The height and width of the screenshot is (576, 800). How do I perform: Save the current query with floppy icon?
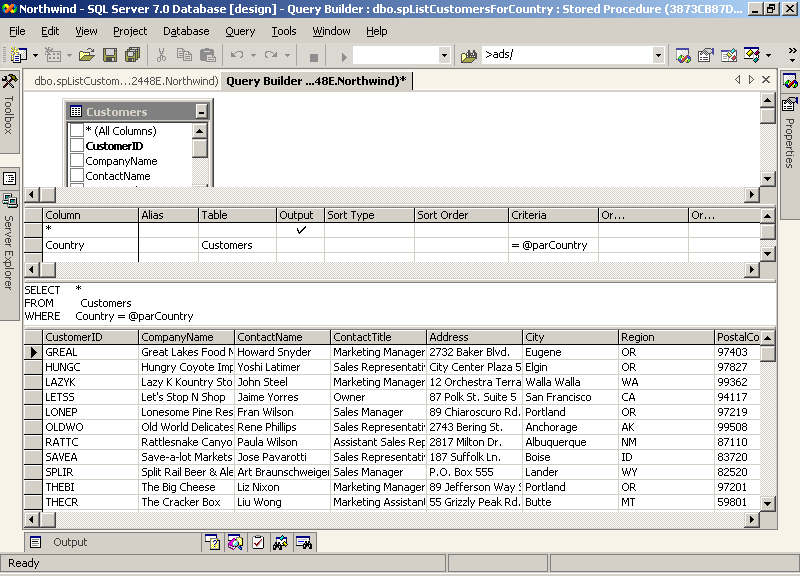(x=110, y=55)
